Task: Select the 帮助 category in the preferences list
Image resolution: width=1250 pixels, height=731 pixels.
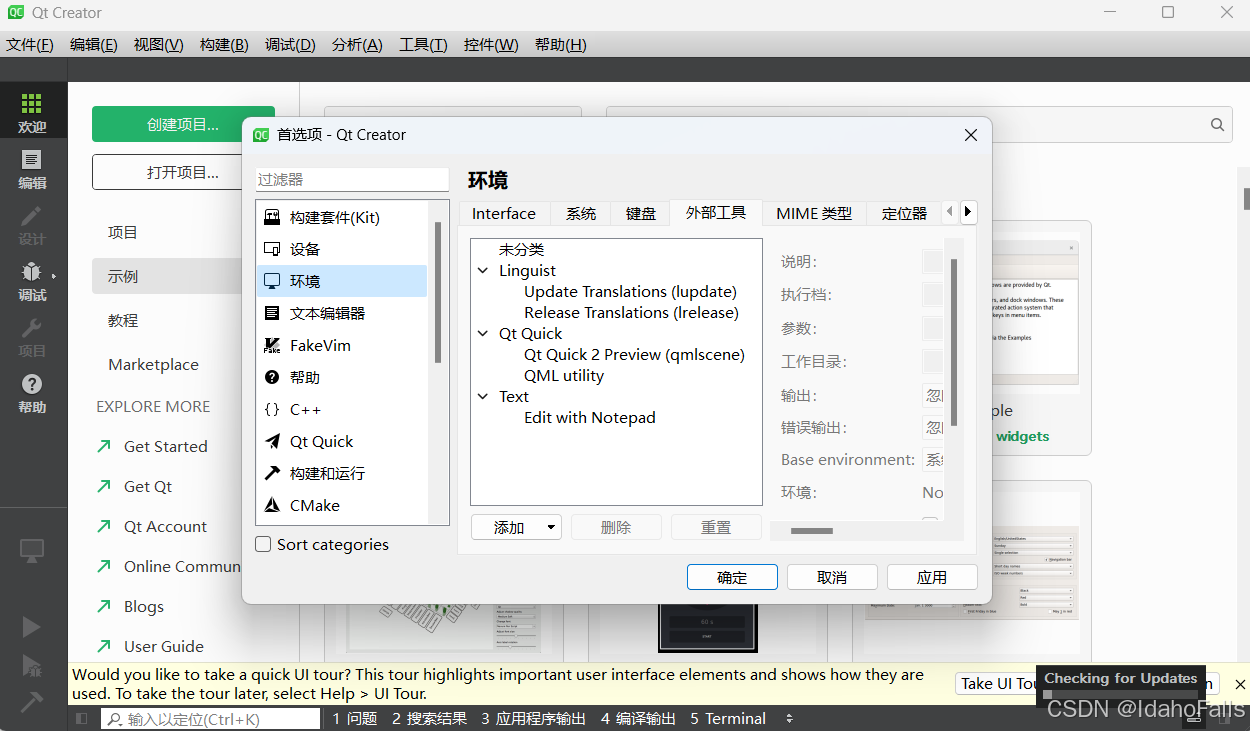Action: (x=342, y=377)
